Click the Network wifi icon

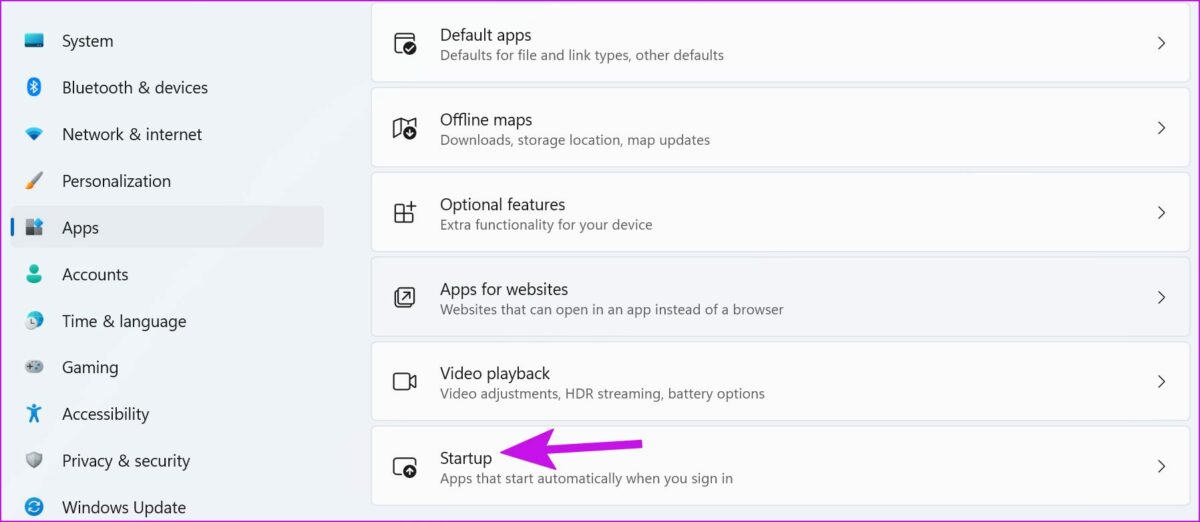pyautogui.click(x=34, y=134)
